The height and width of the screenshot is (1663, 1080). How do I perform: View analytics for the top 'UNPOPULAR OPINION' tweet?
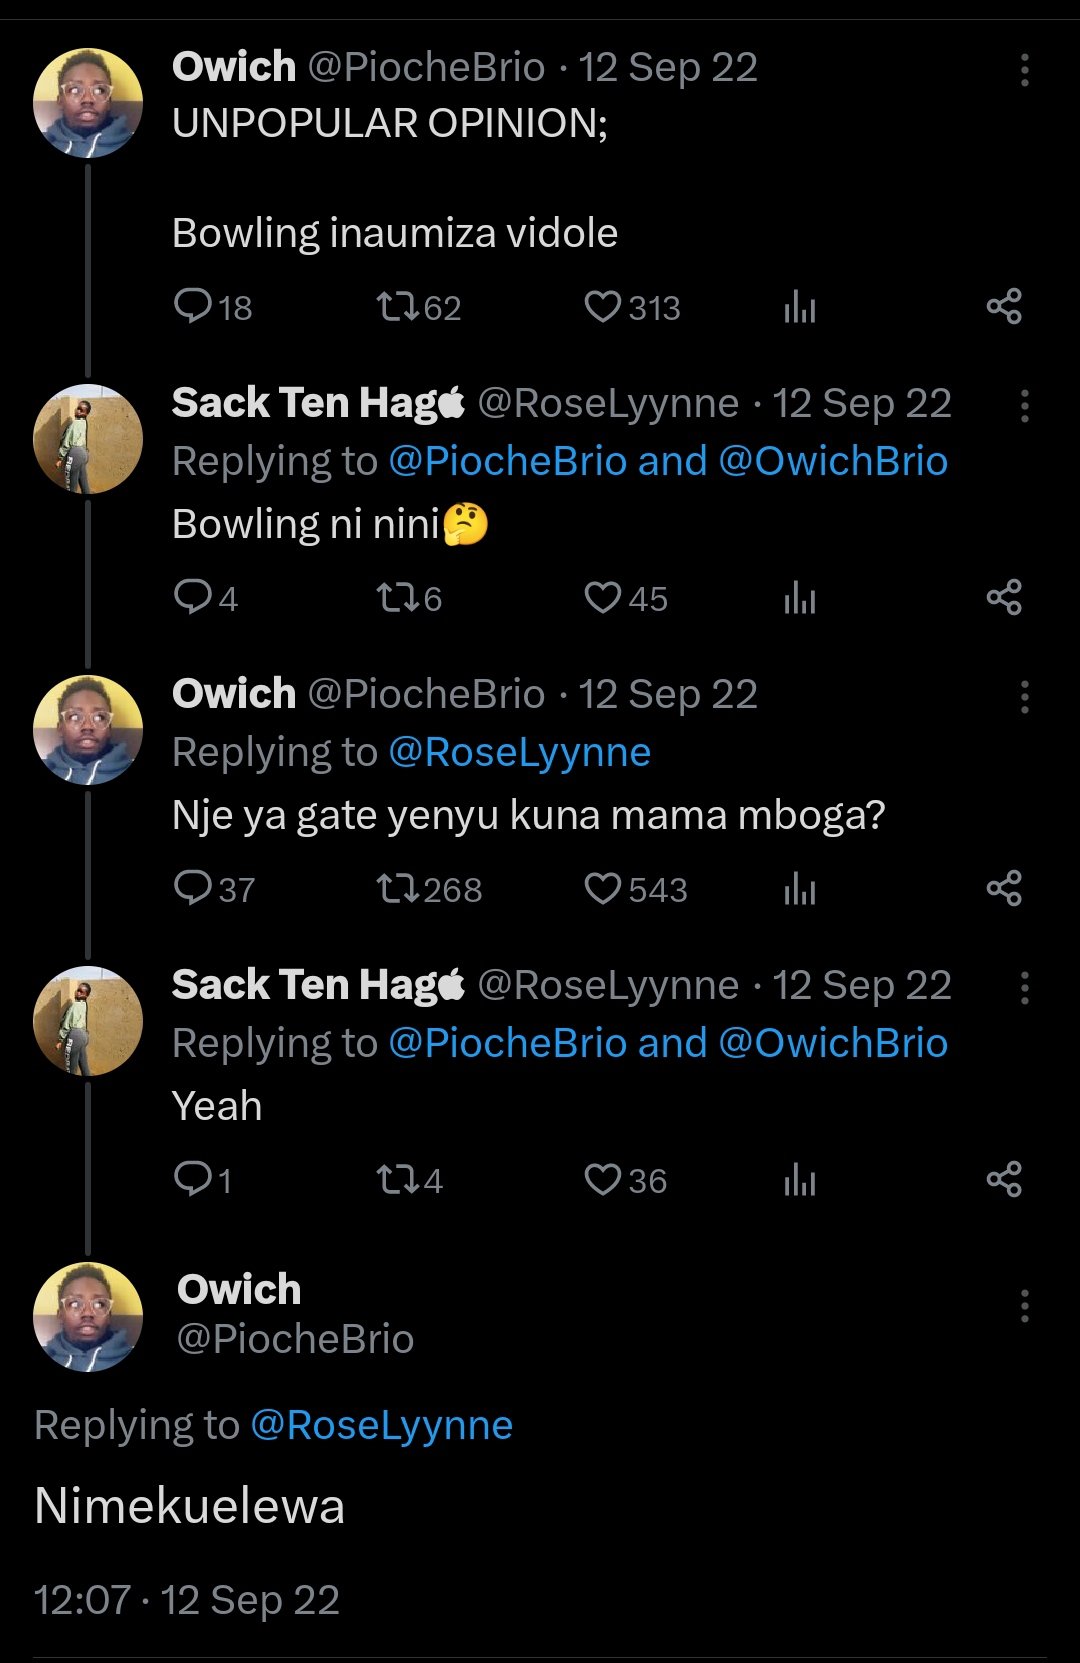799,307
